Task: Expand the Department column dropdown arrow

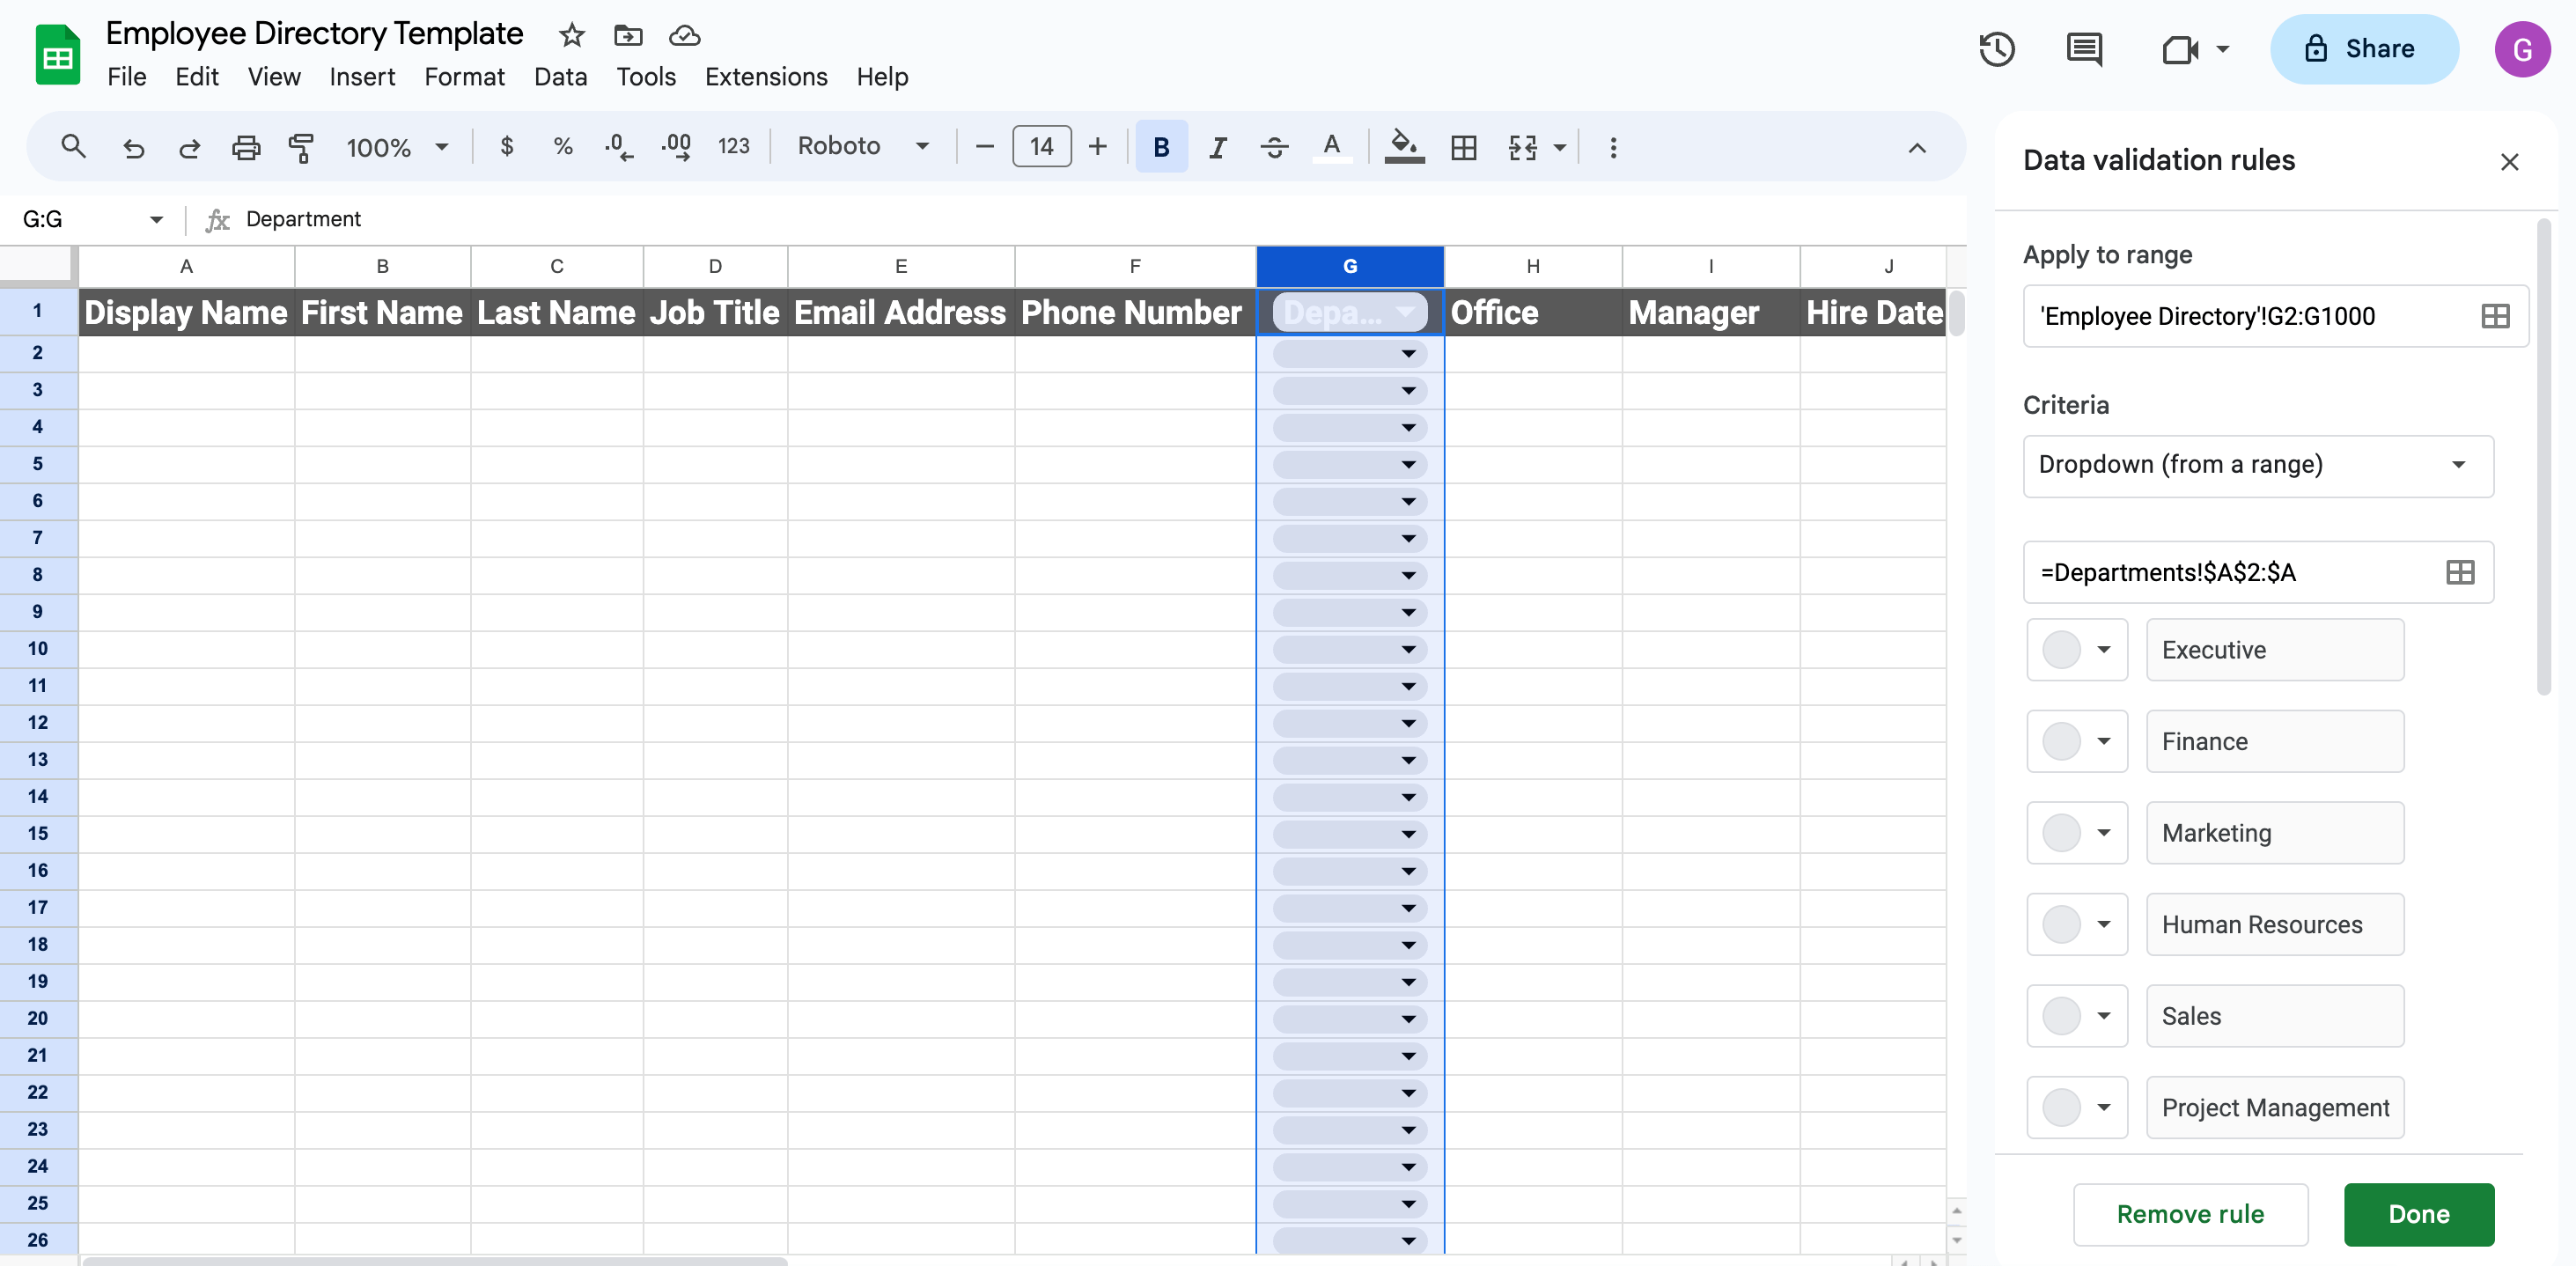Action: tap(1408, 311)
